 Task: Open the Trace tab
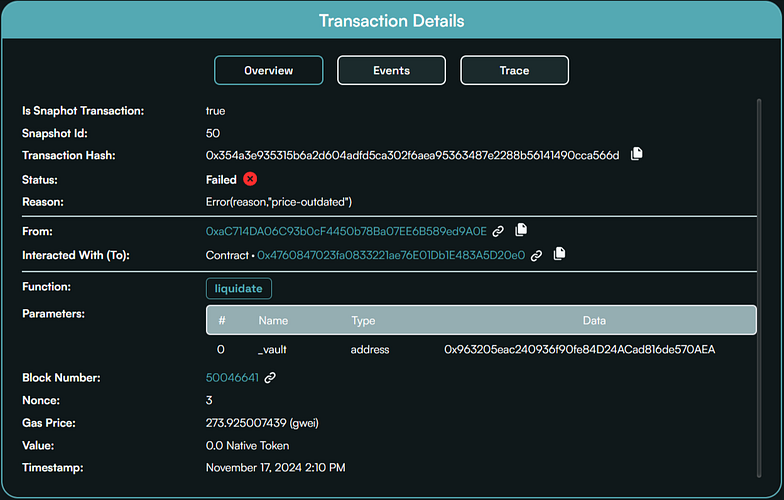click(514, 70)
